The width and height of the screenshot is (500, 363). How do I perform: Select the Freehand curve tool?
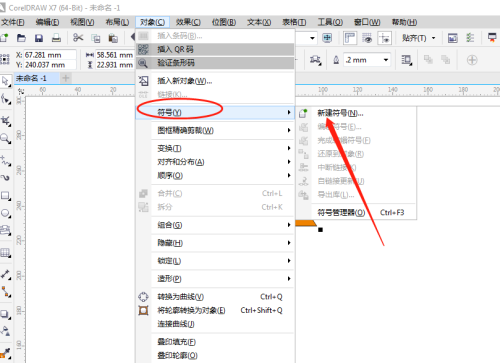pyautogui.click(x=6, y=161)
